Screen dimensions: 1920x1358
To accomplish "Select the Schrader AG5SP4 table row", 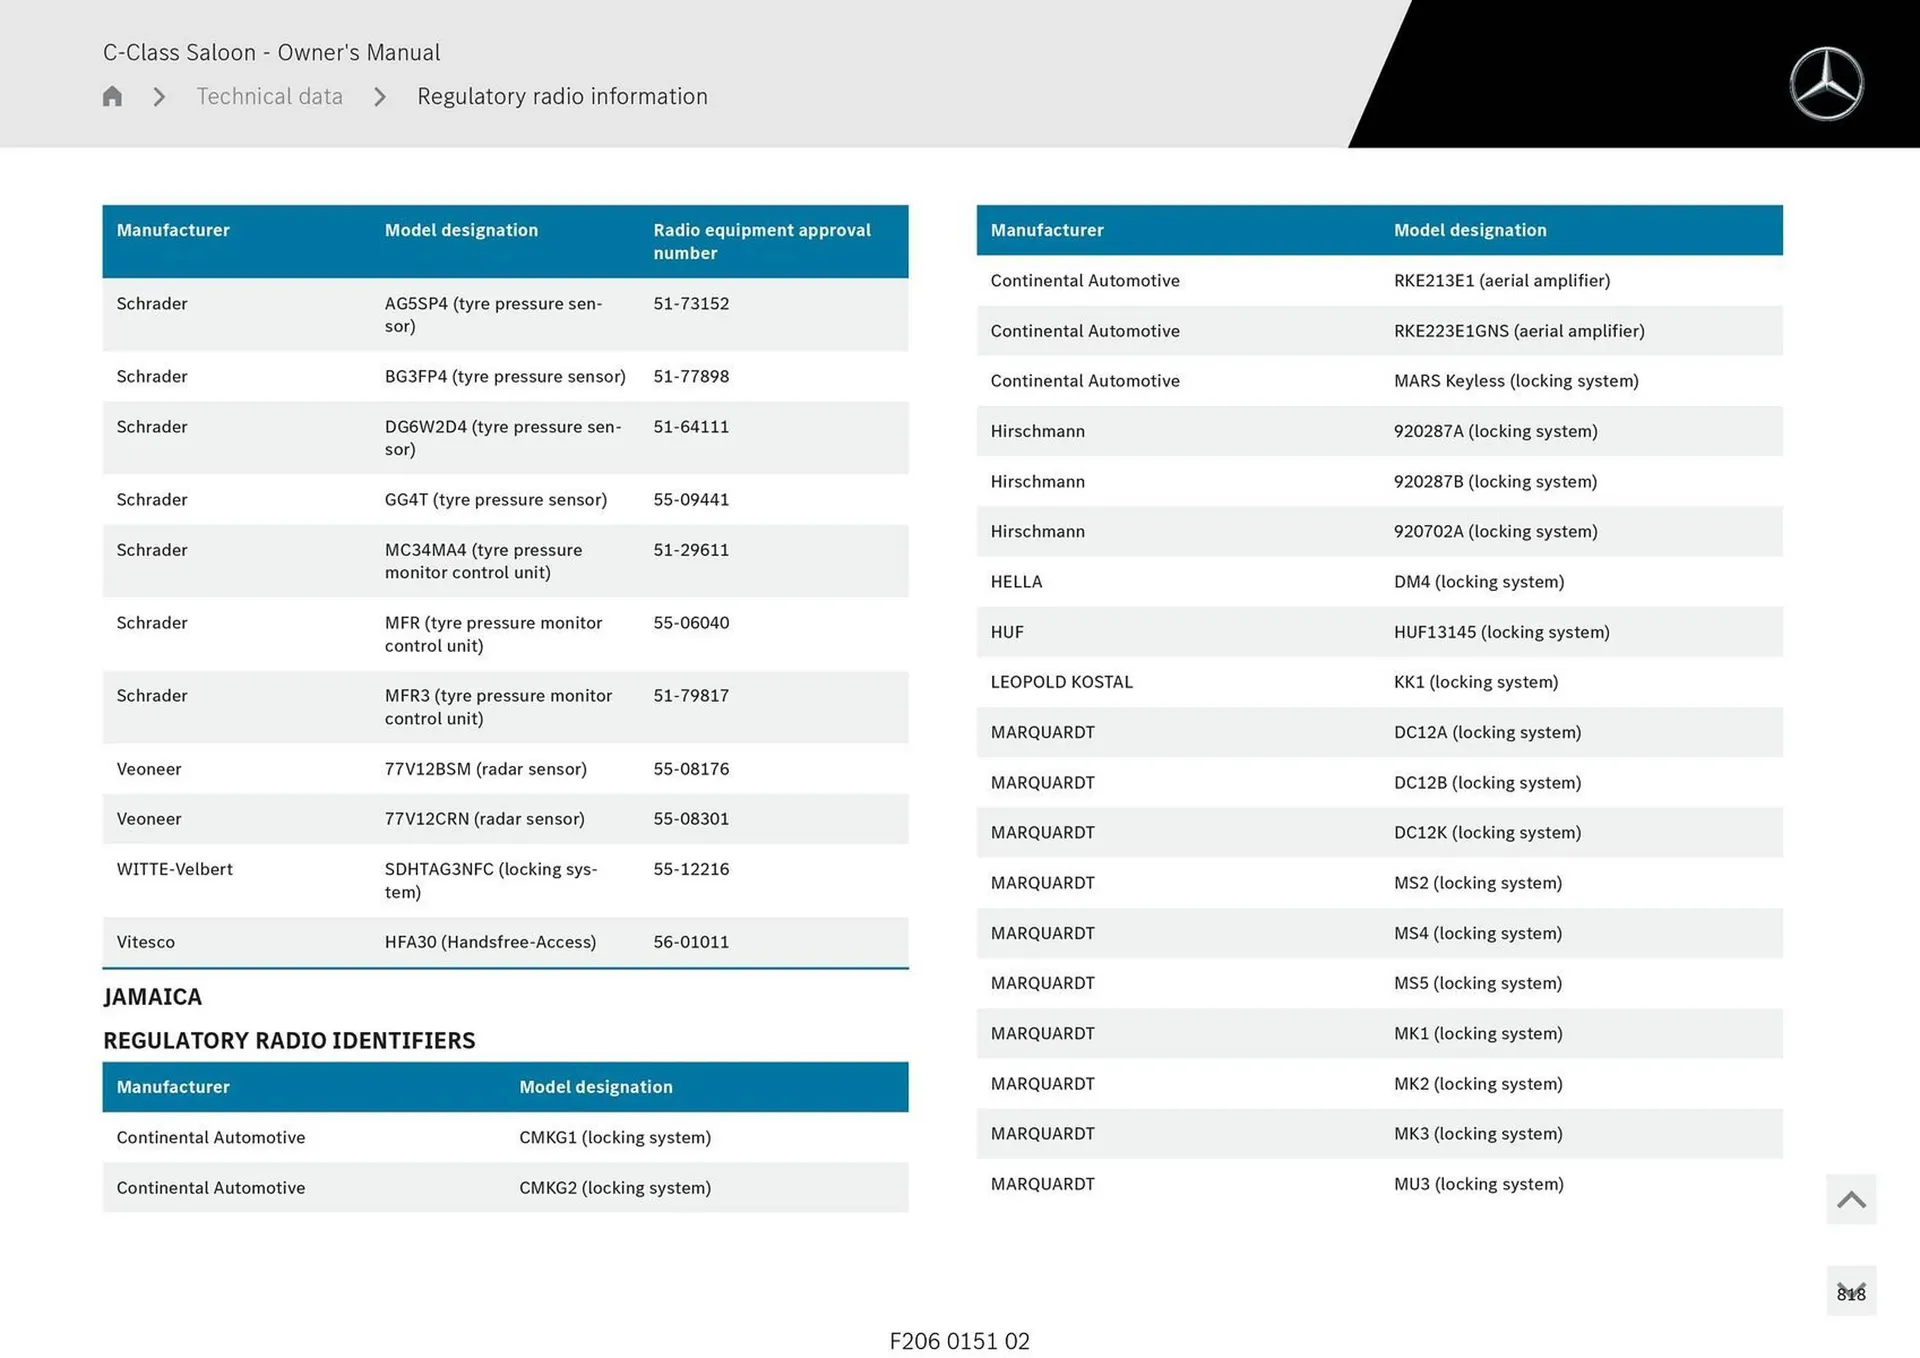I will (x=505, y=314).
